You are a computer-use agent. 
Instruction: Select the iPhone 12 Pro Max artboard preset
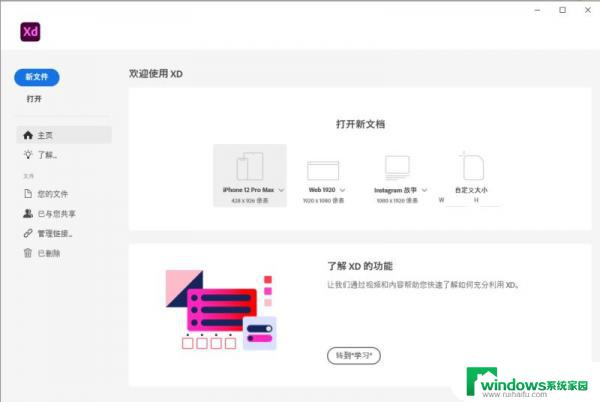click(x=250, y=176)
